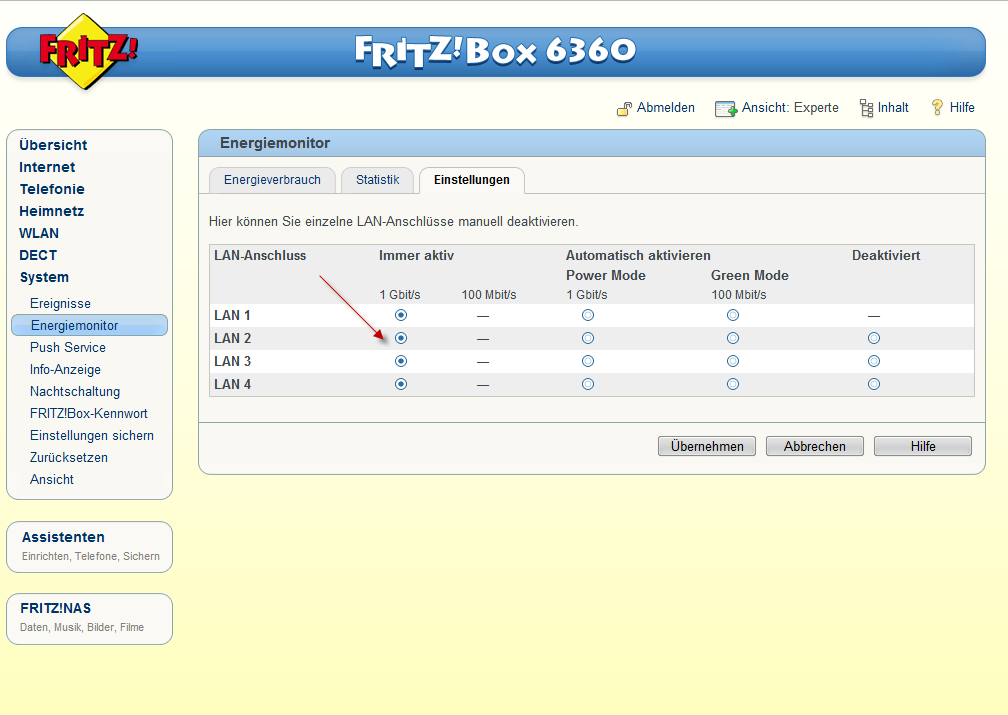The height and width of the screenshot is (715, 1008).
Task: Open the Inhalt link
Action: [x=893, y=108]
